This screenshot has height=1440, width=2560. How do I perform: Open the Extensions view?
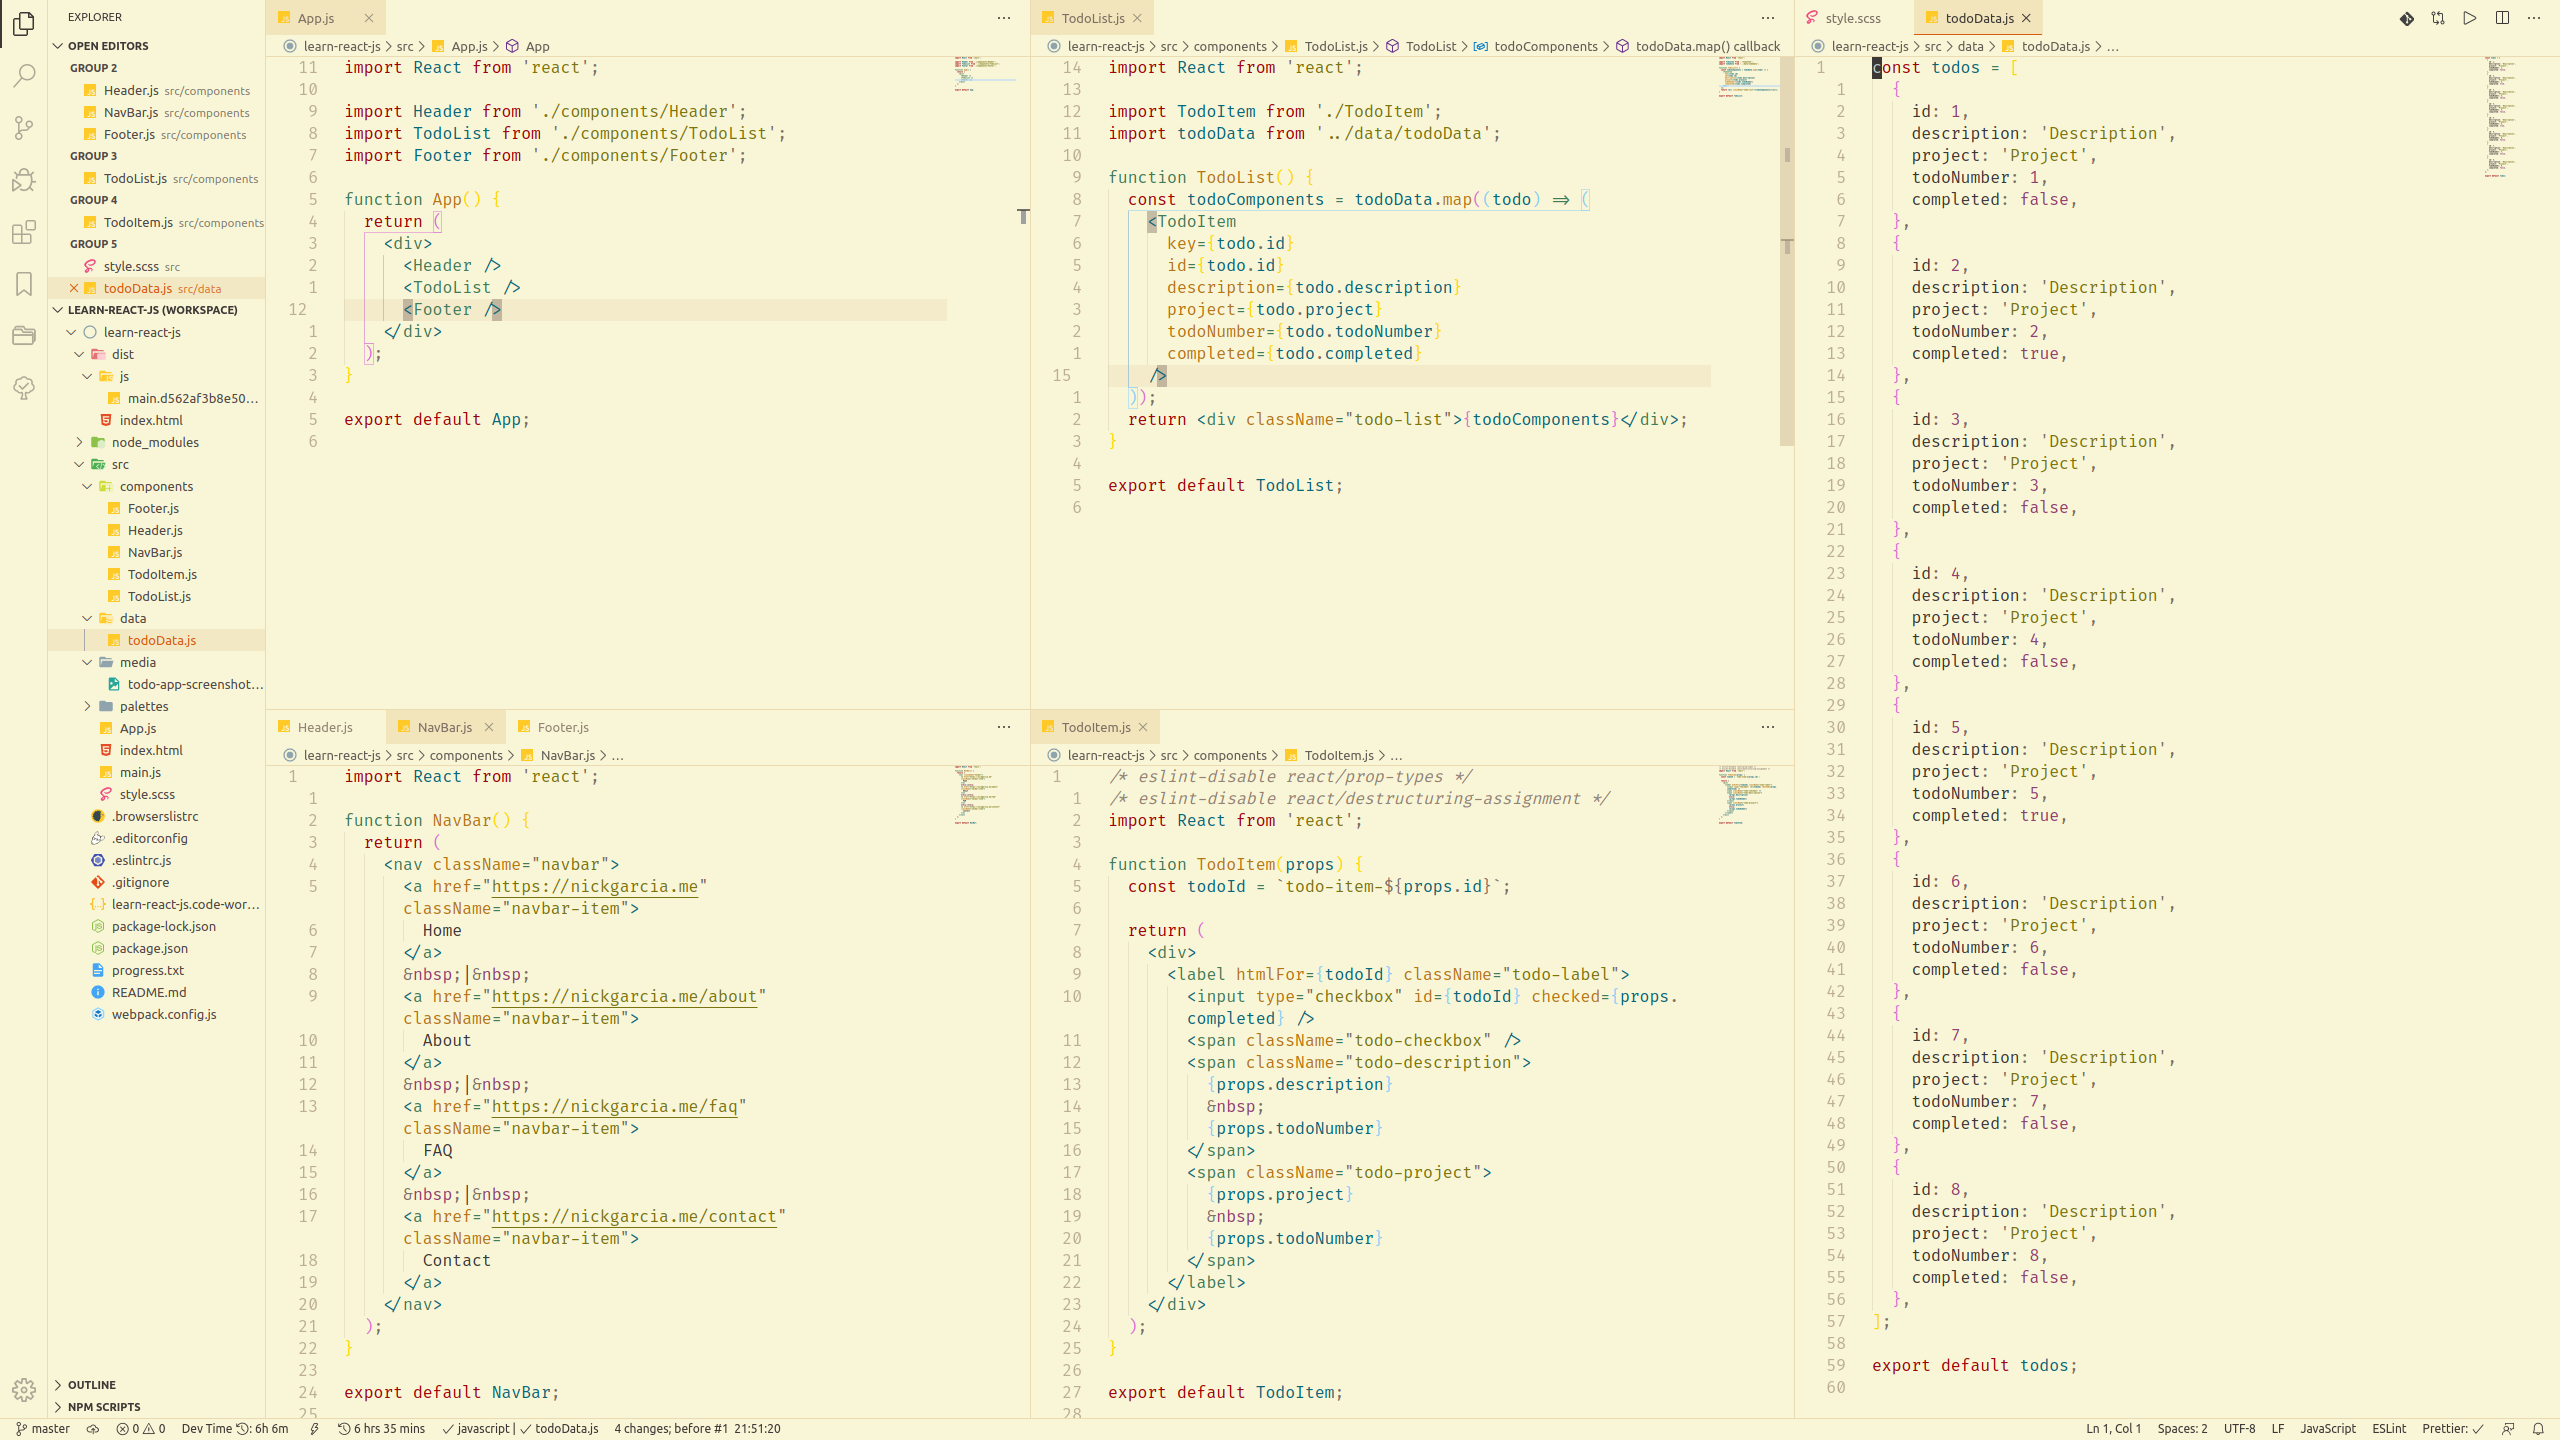click(24, 232)
